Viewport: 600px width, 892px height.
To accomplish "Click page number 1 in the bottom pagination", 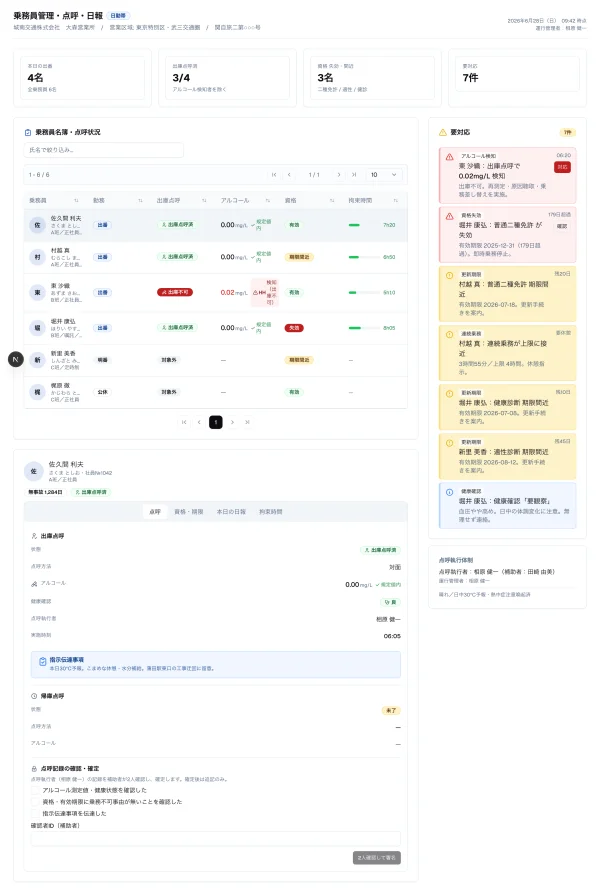I will (216, 422).
